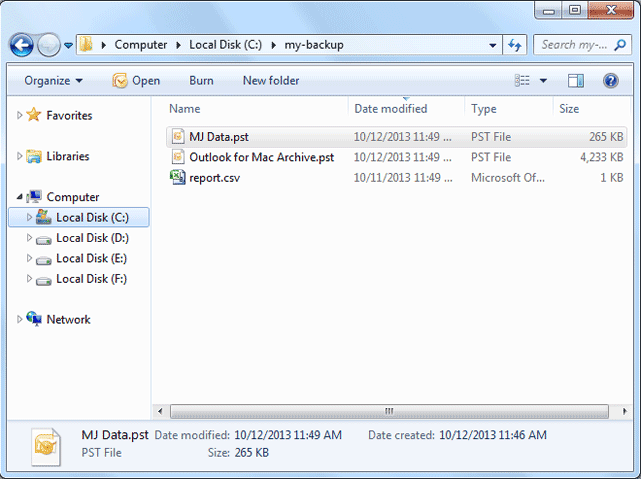Viewport: 642px width, 479px height.
Task: Open the recent pages dropdown arrow
Action: click(68, 45)
